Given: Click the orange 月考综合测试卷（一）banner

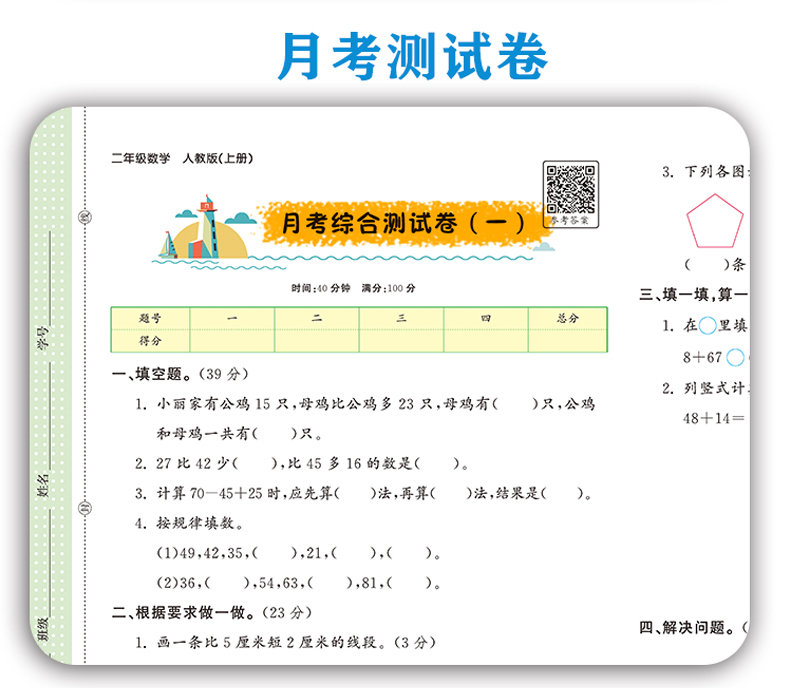Looking at the screenshot, I should coord(401,223).
